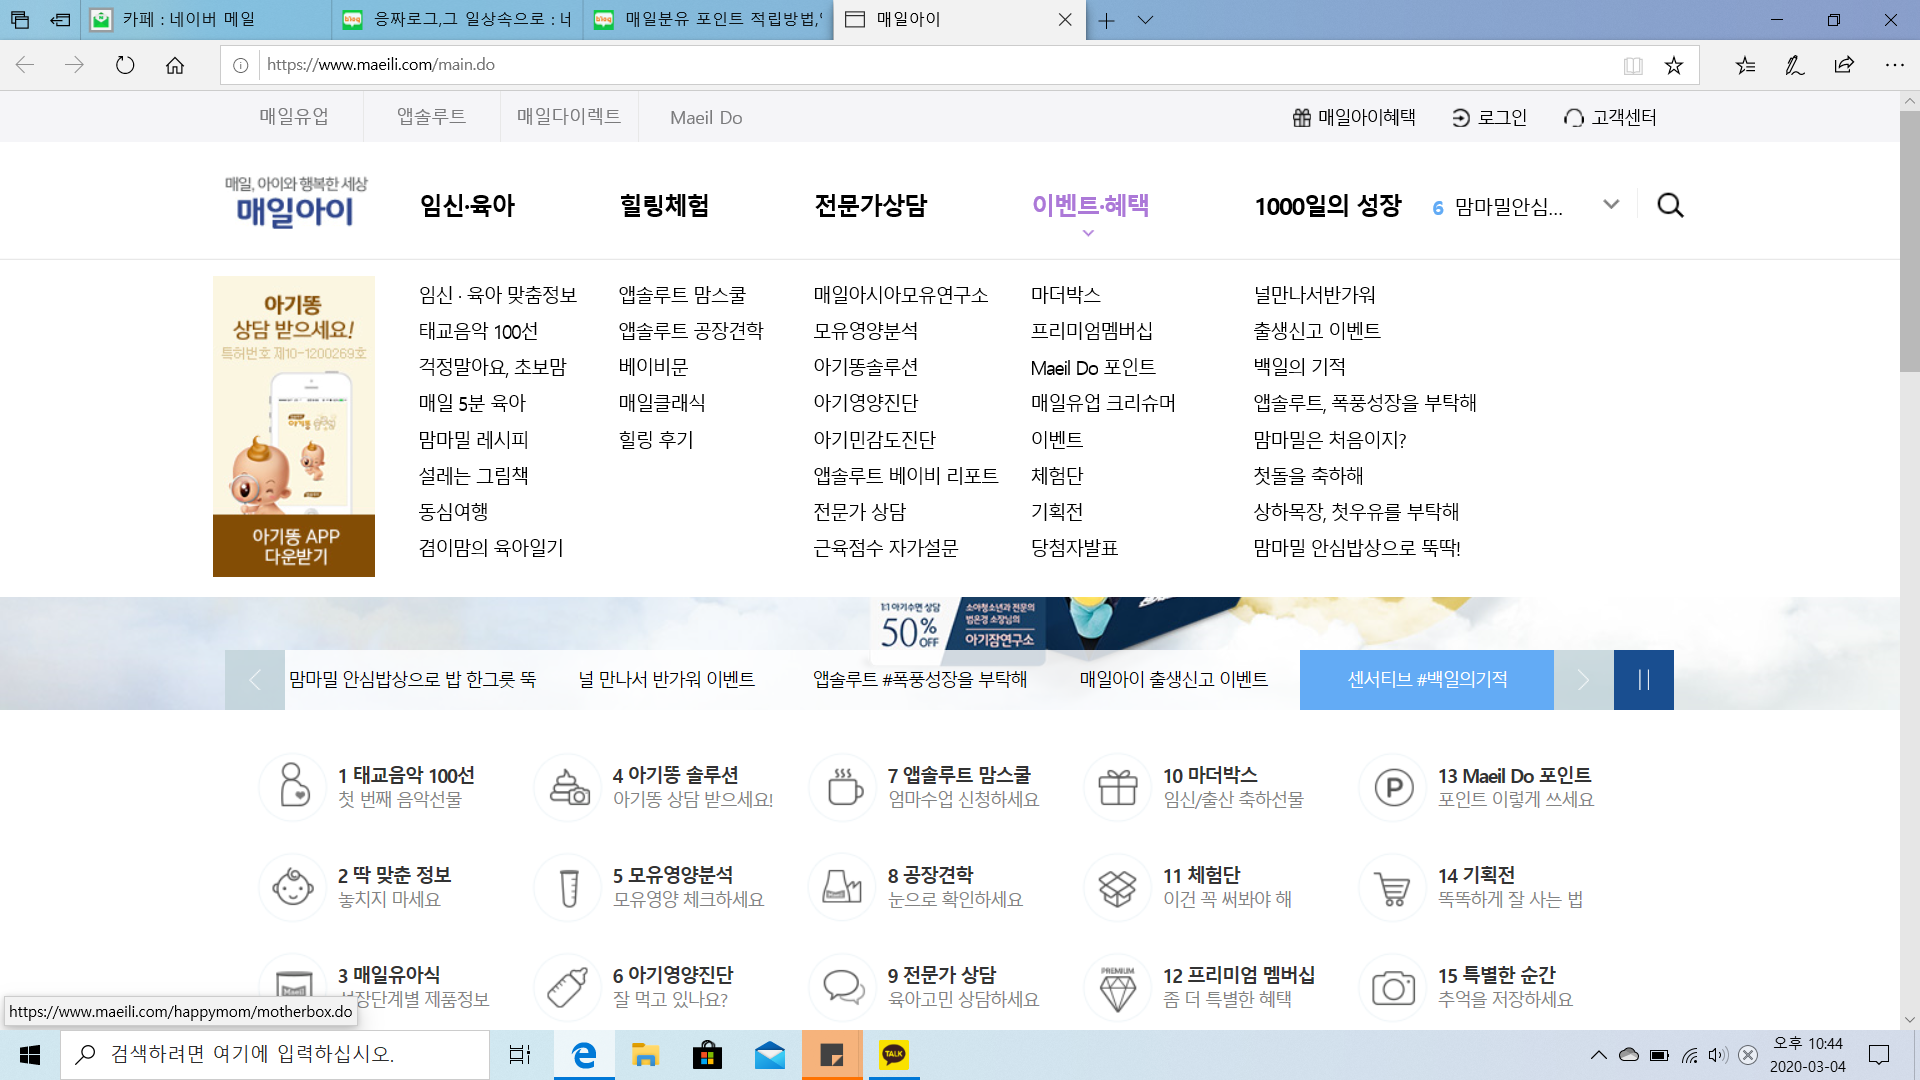This screenshot has width=1920, height=1080.
Task: Open the 1000일의 성장 main menu
Action: click(1328, 206)
